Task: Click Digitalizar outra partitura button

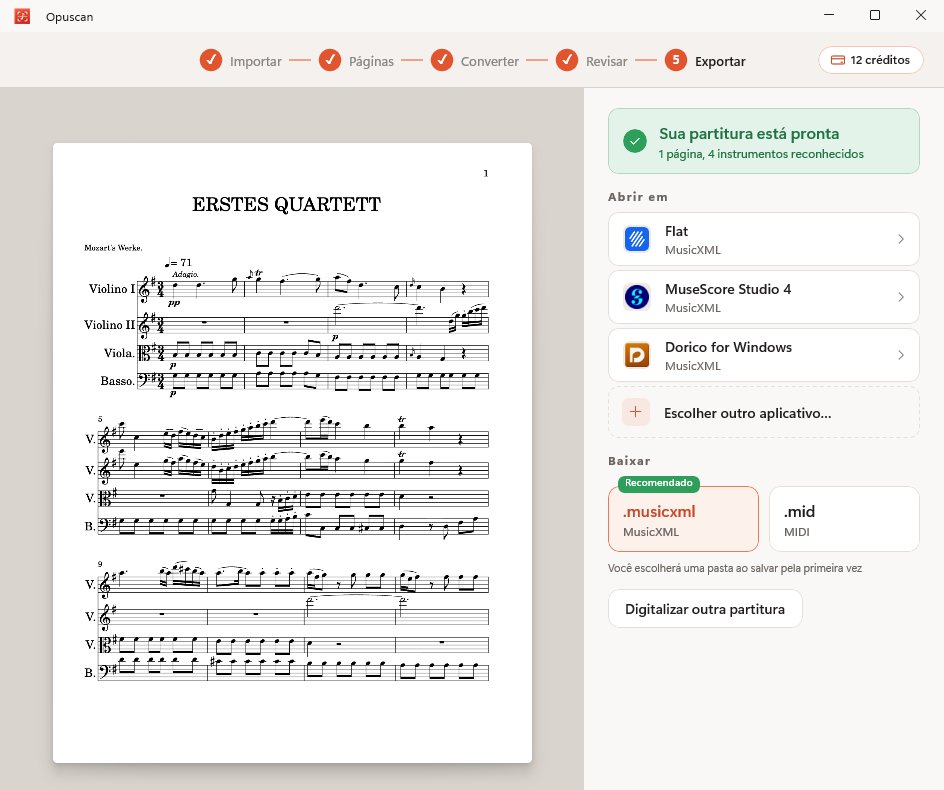Action: click(705, 609)
